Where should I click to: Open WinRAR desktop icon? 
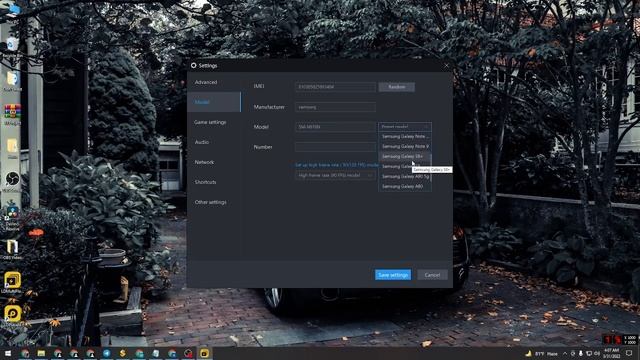(x=12, y=113)
